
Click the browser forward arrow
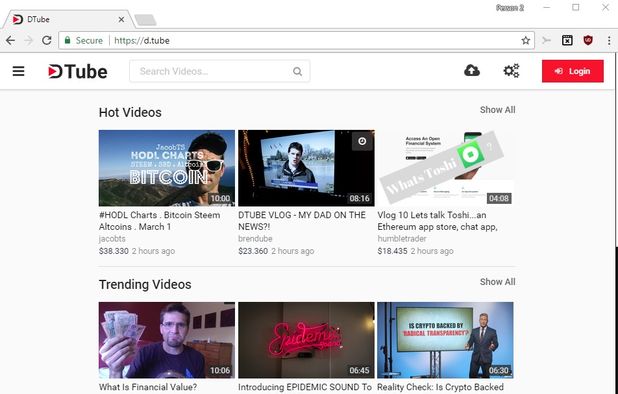(x=28, y=40)
